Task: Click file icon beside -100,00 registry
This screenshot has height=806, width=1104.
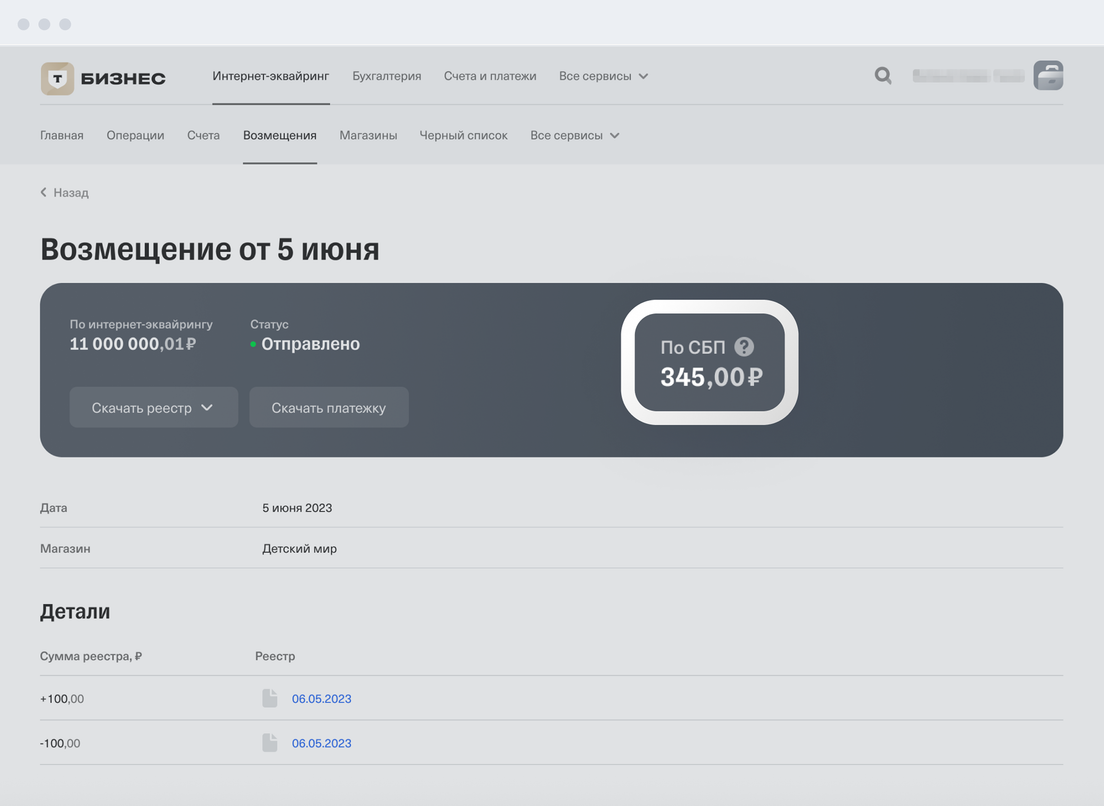Action: (x=270, y=743)
